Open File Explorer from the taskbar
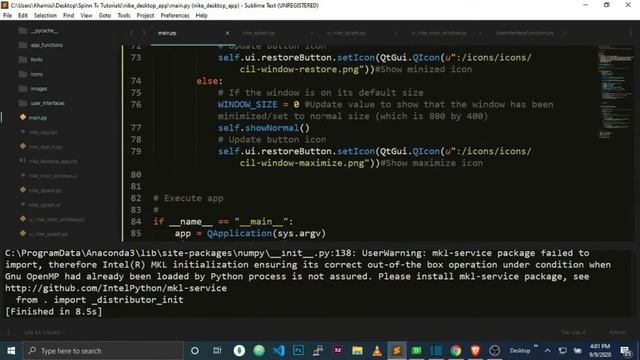 tap(358, 351)
